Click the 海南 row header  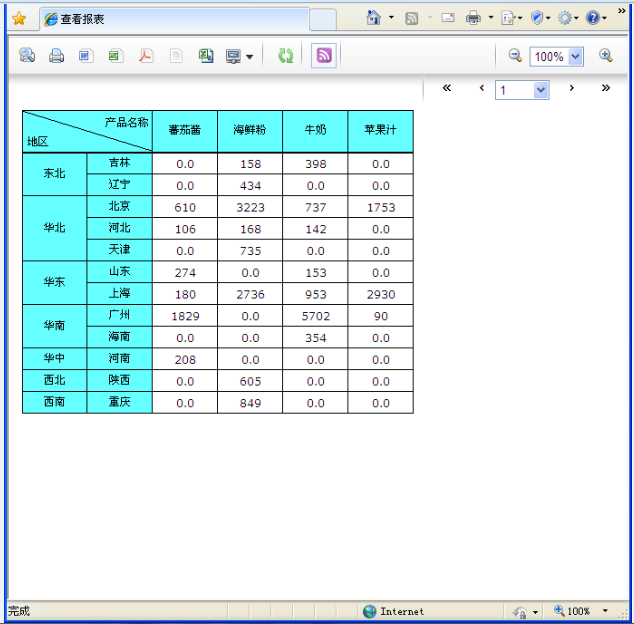tap(119, 337)
